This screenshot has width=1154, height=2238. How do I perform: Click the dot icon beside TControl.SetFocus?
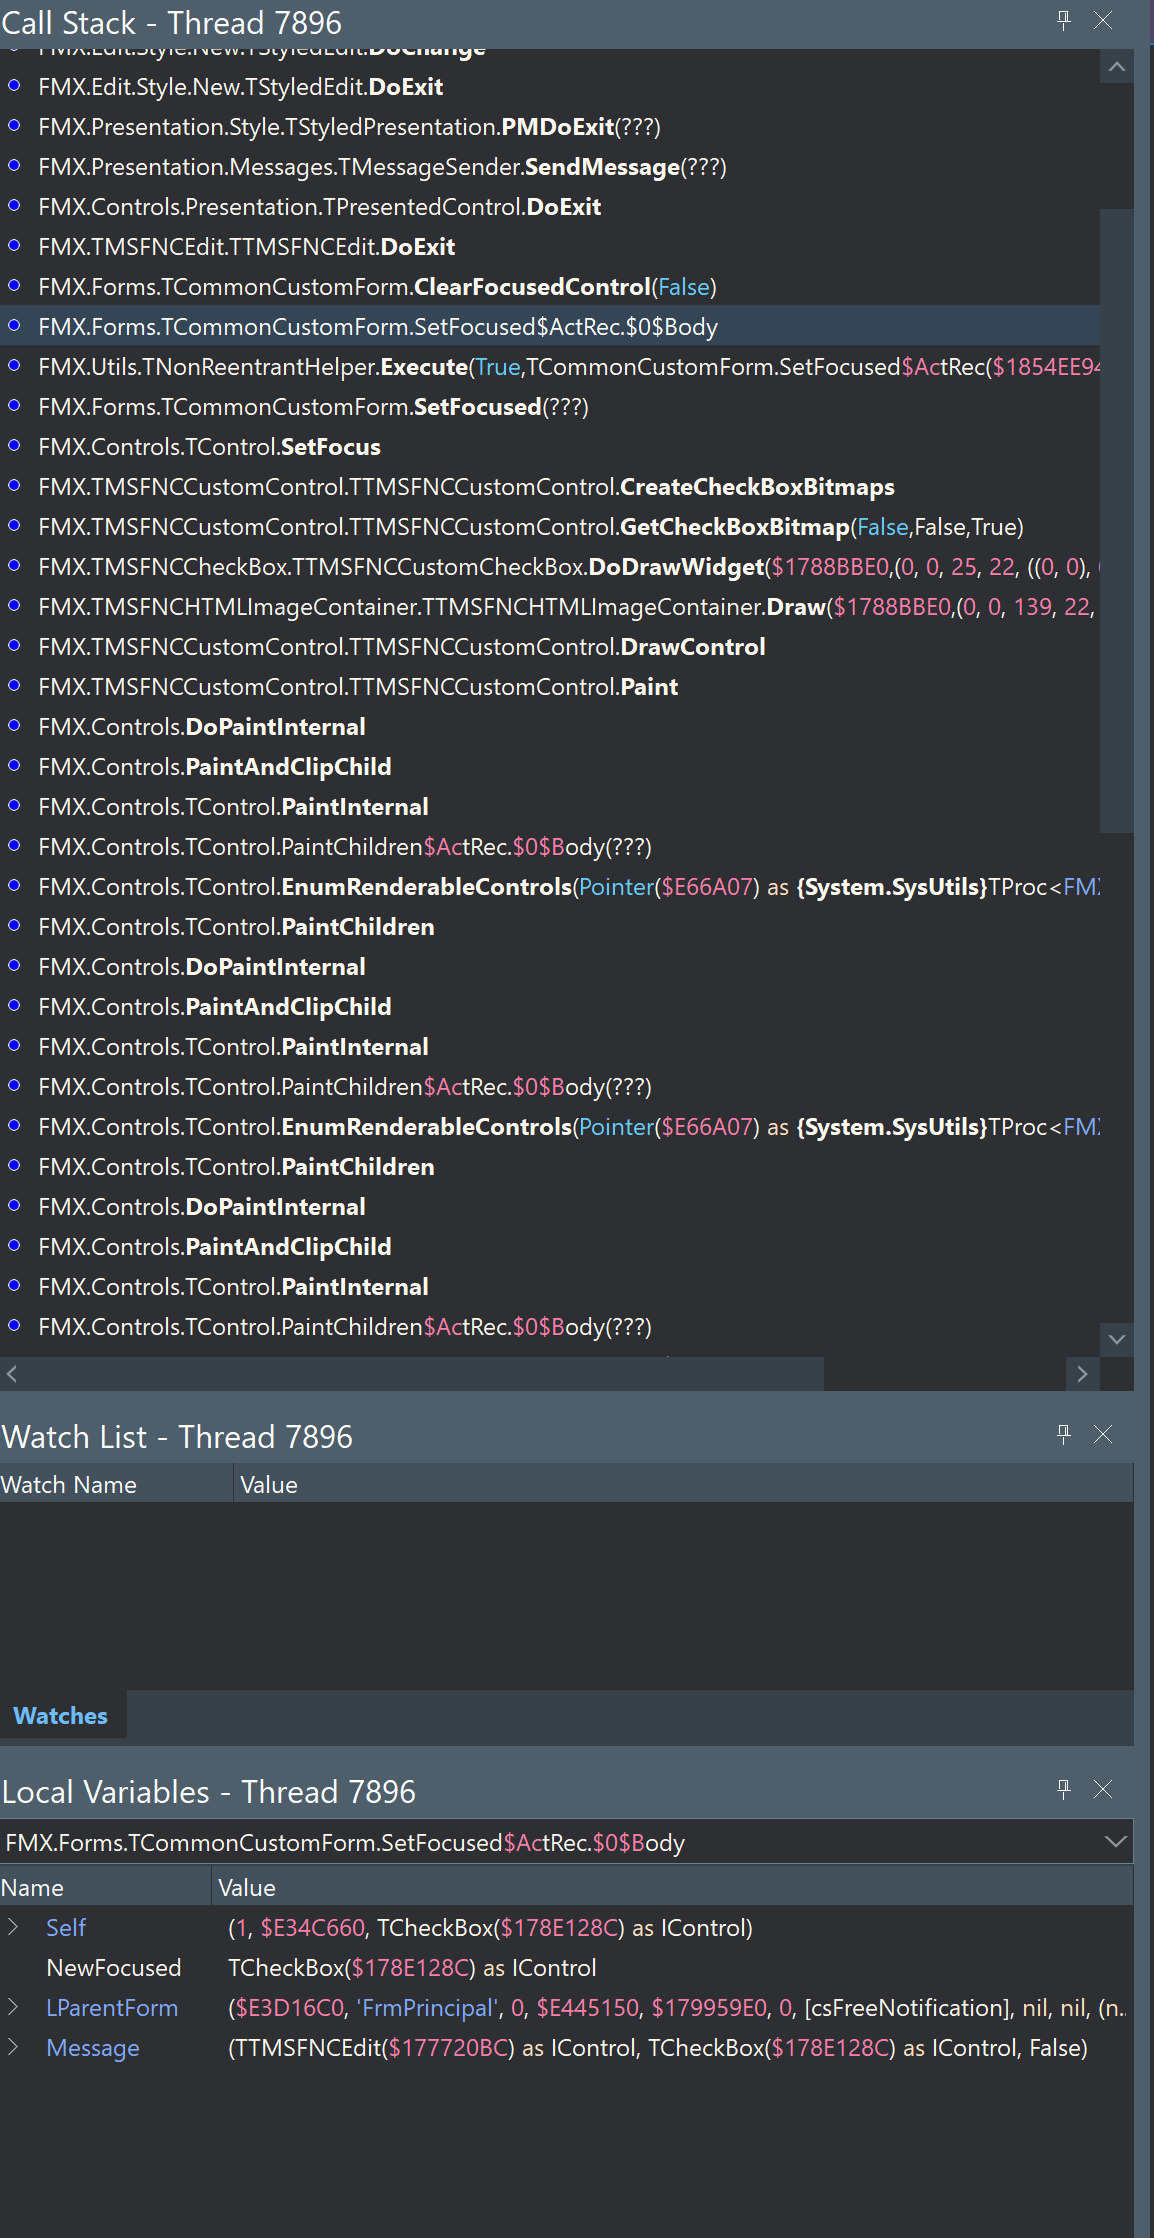[14, 446]
